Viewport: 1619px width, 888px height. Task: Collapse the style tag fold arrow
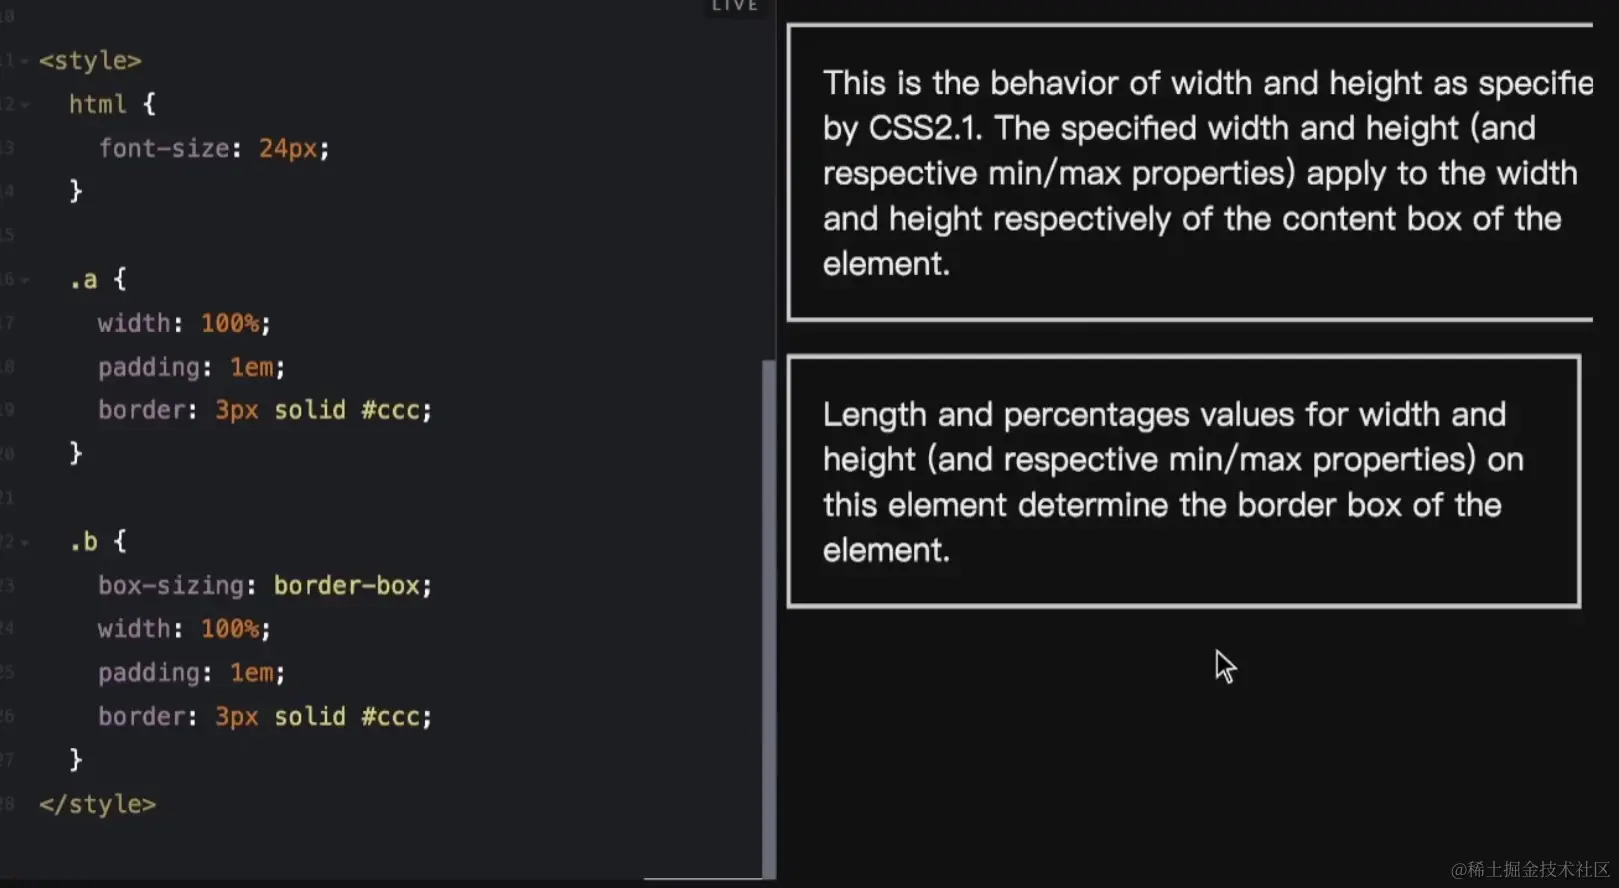tap(24, 61)
